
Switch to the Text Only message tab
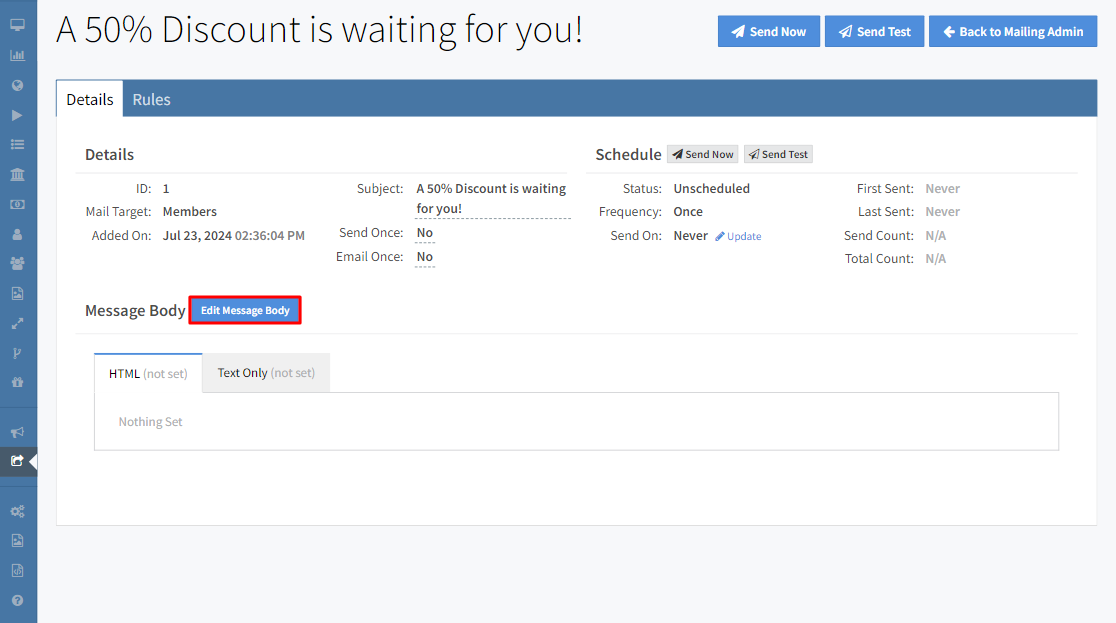click(266, 373)
